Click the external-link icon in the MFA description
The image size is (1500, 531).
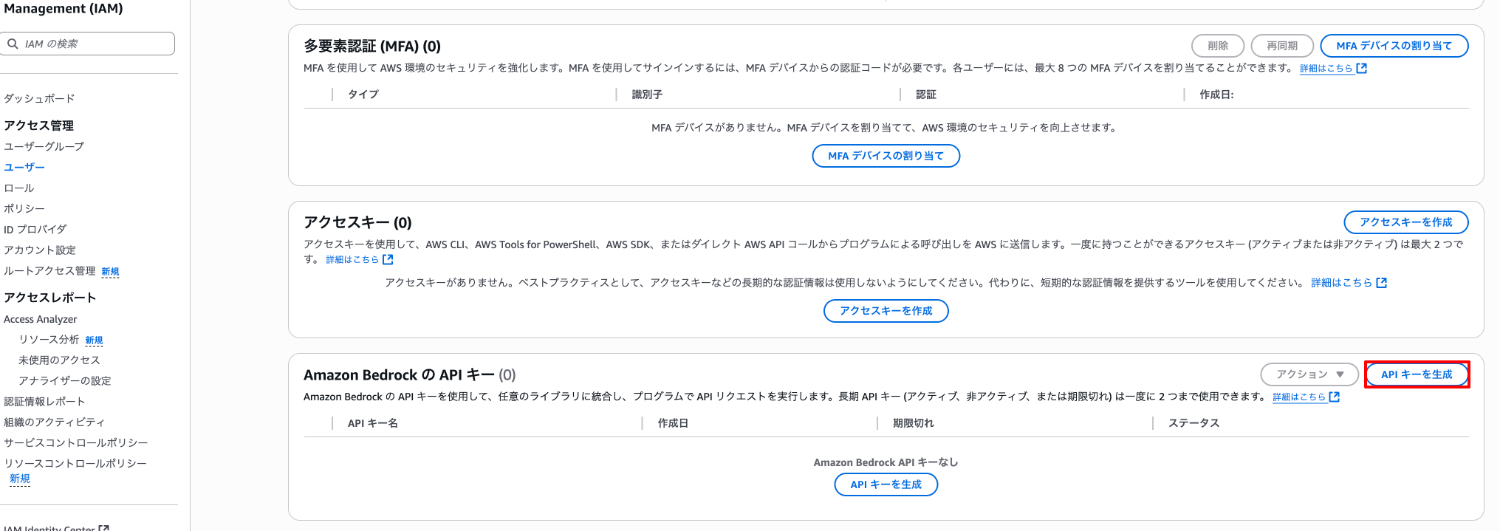tap(1362, 69)
